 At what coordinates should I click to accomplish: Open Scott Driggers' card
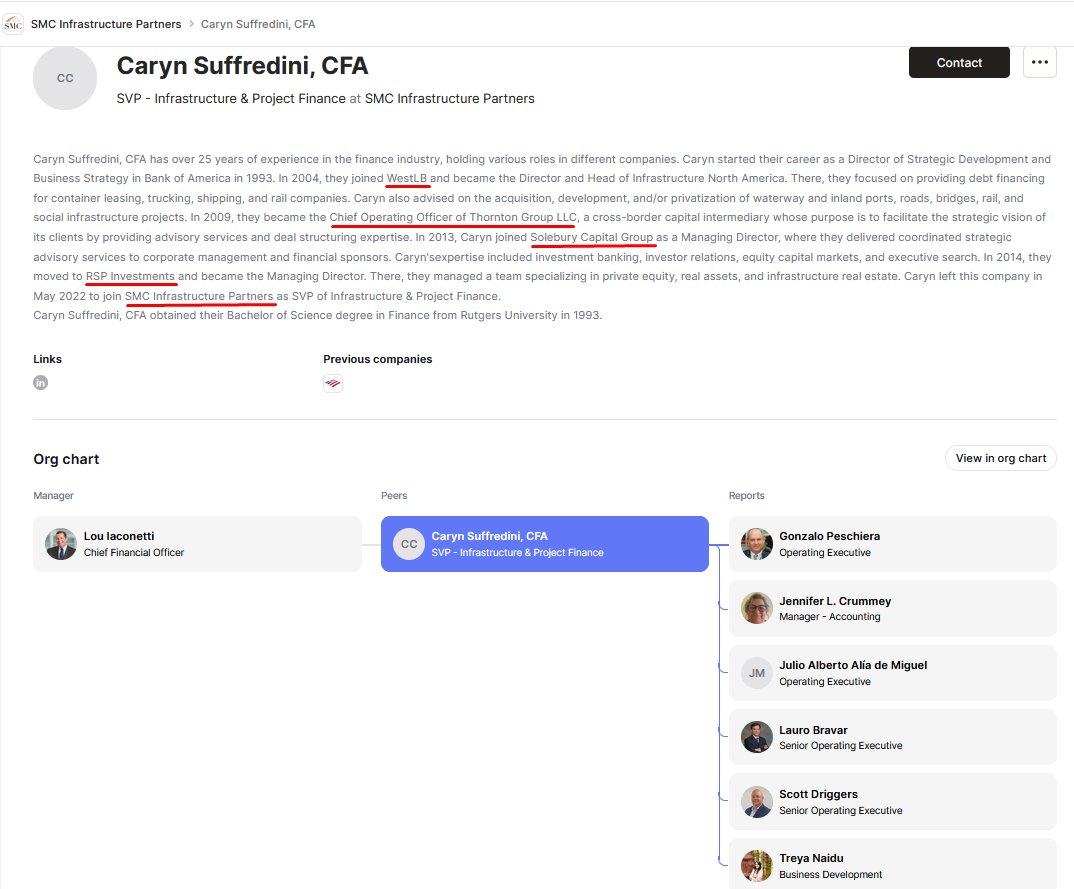tap(892, 801)
